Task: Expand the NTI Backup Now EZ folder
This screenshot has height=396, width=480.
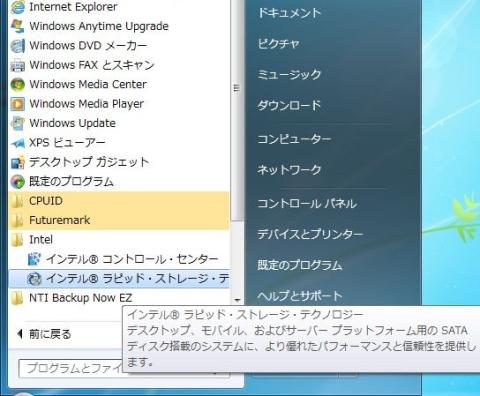Action: tap(18, 298)
